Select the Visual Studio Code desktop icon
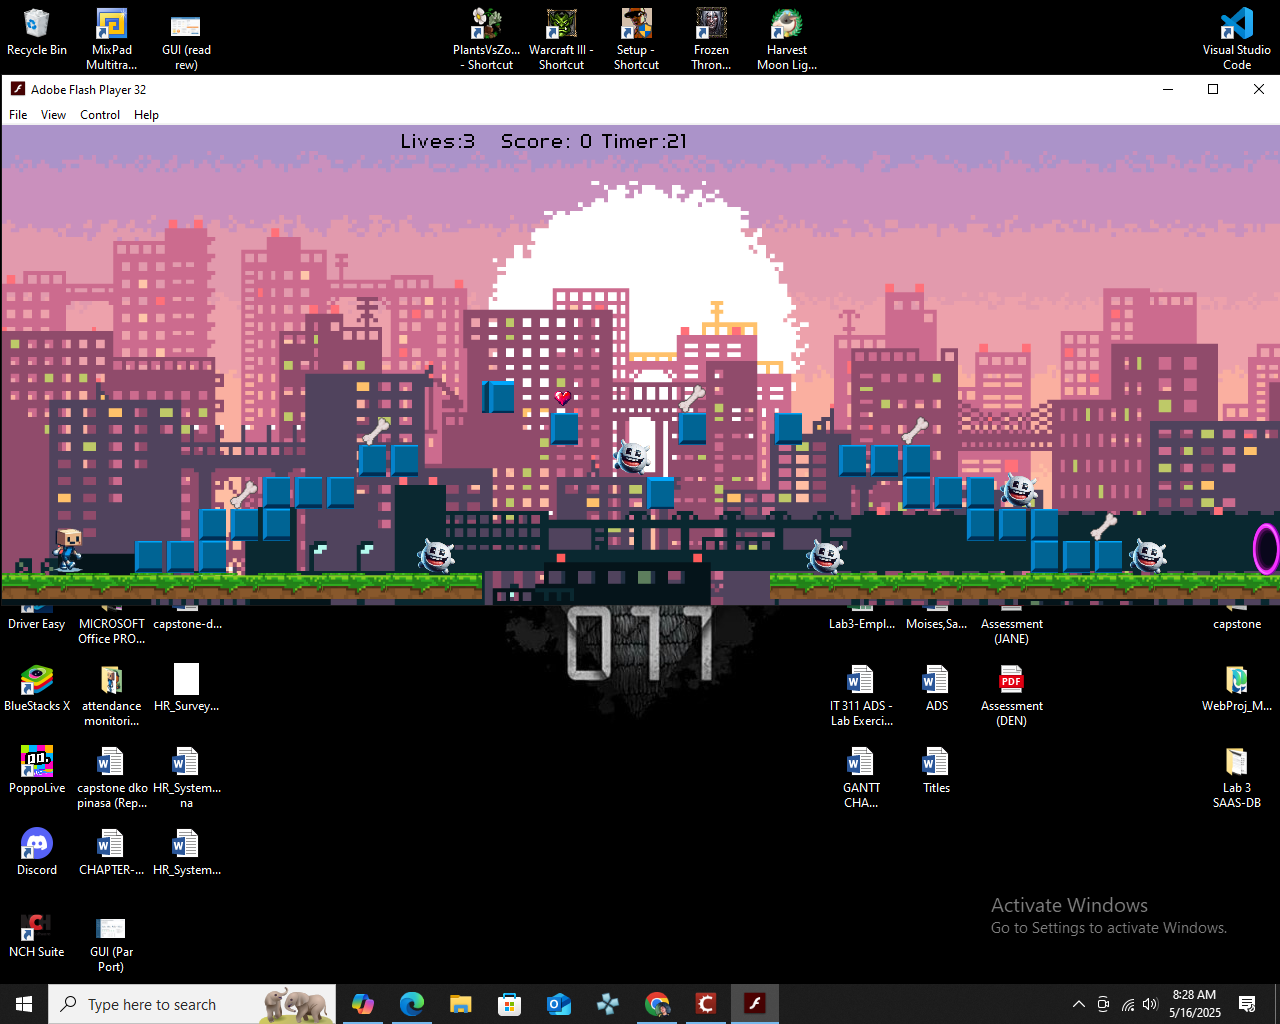The width and height of the screenshot is (1280, 1024). 1237,39
